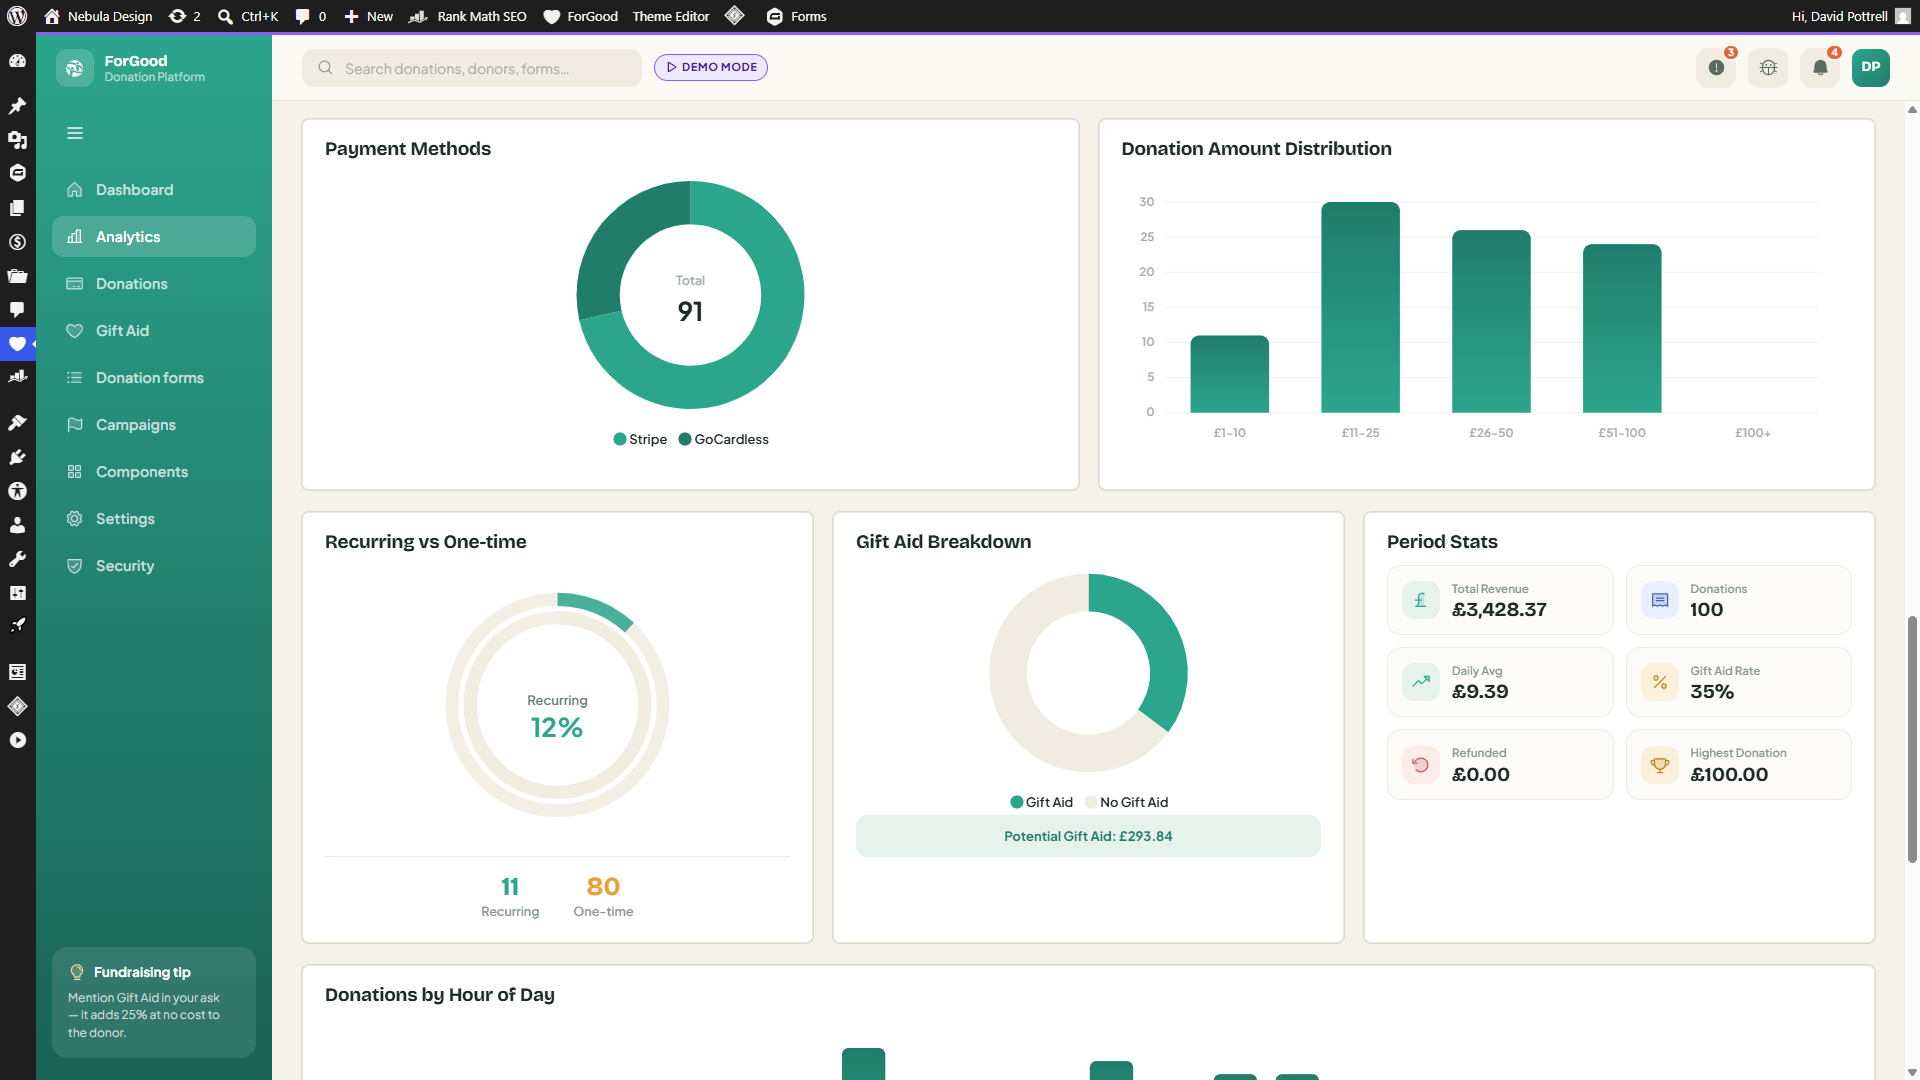Open the WordPress Dashboard gauge icon

tap(17, 61)
